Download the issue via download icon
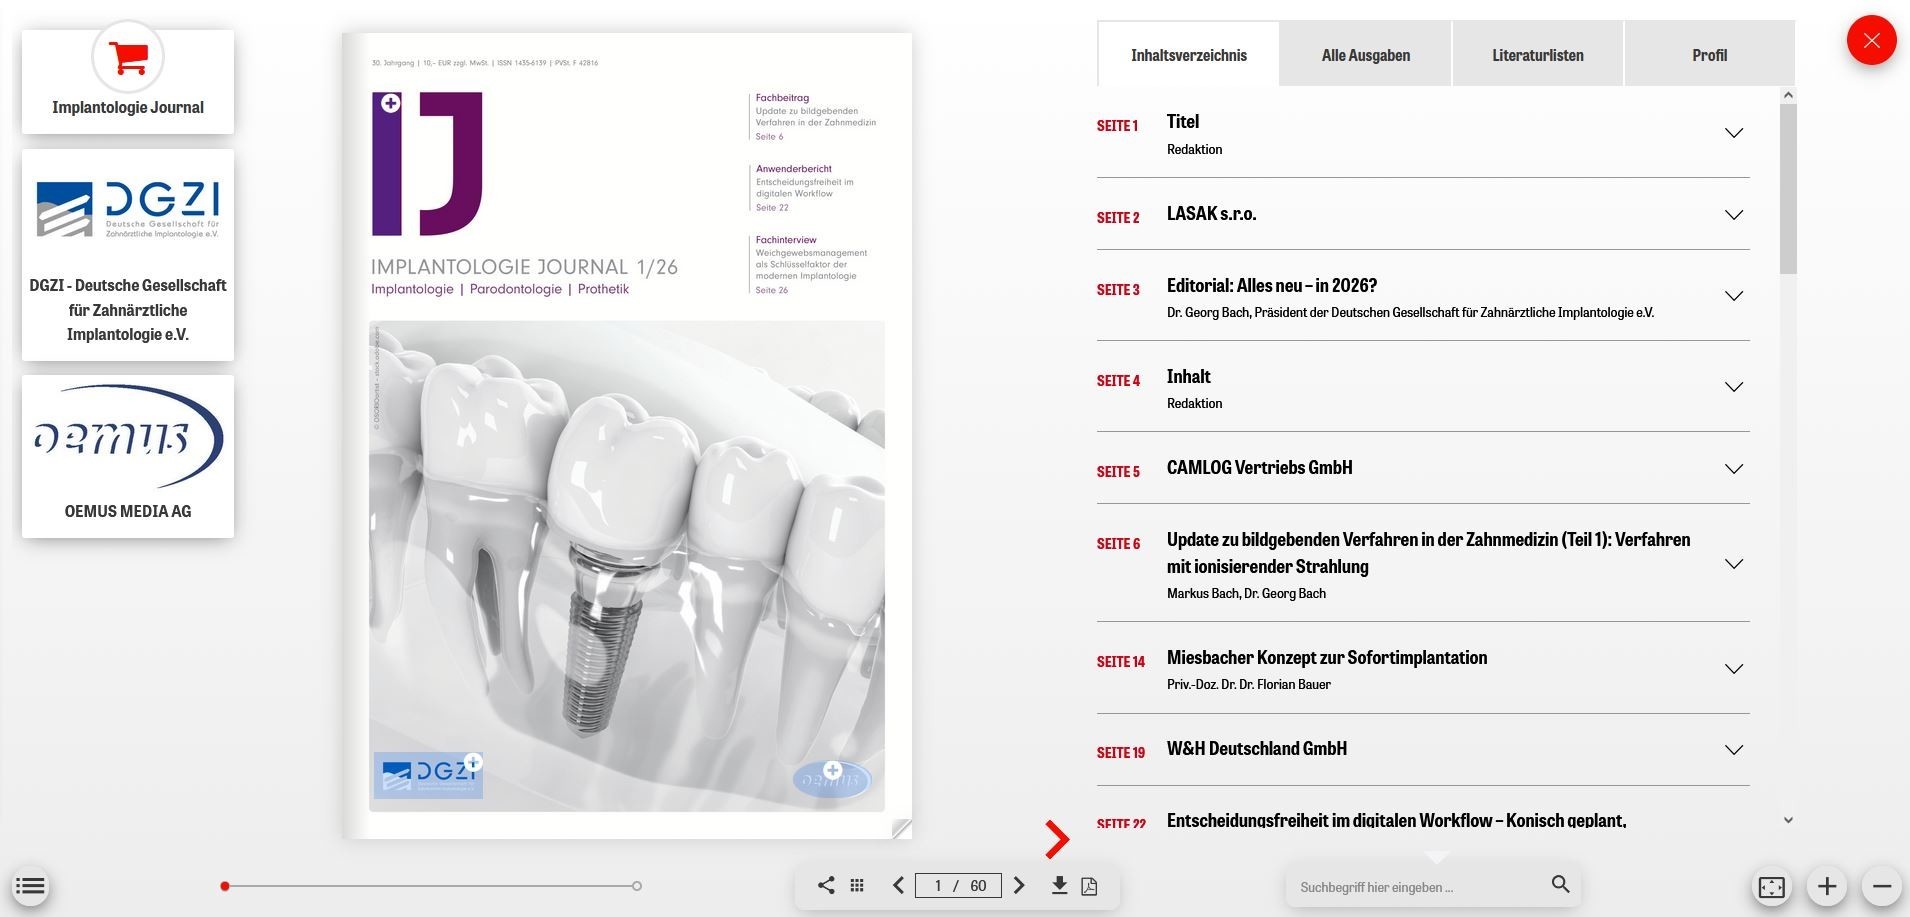Image resolution: width=1910 pixels, height=917 pixels. (x=1059, y=885)
